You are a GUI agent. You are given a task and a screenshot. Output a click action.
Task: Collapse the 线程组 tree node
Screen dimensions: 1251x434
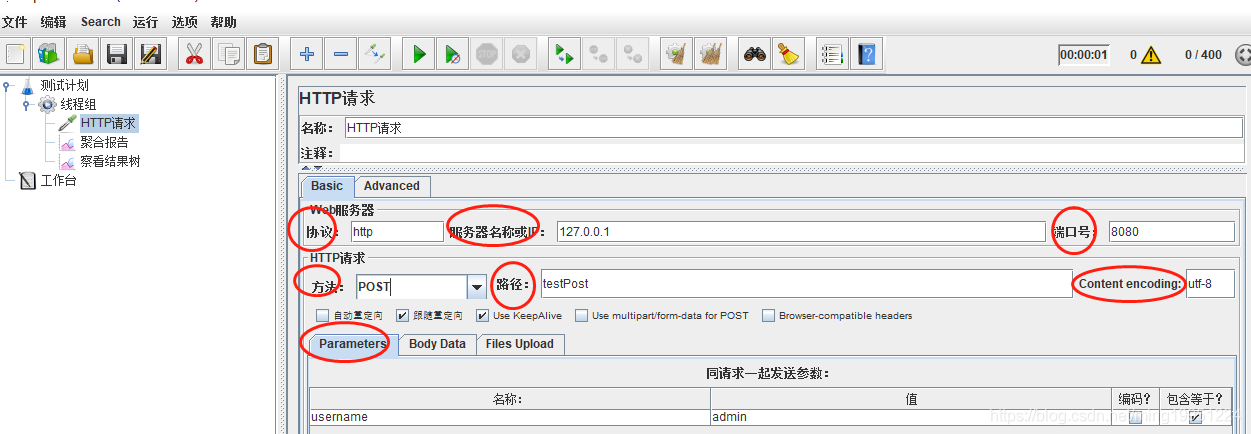(27, 105)
